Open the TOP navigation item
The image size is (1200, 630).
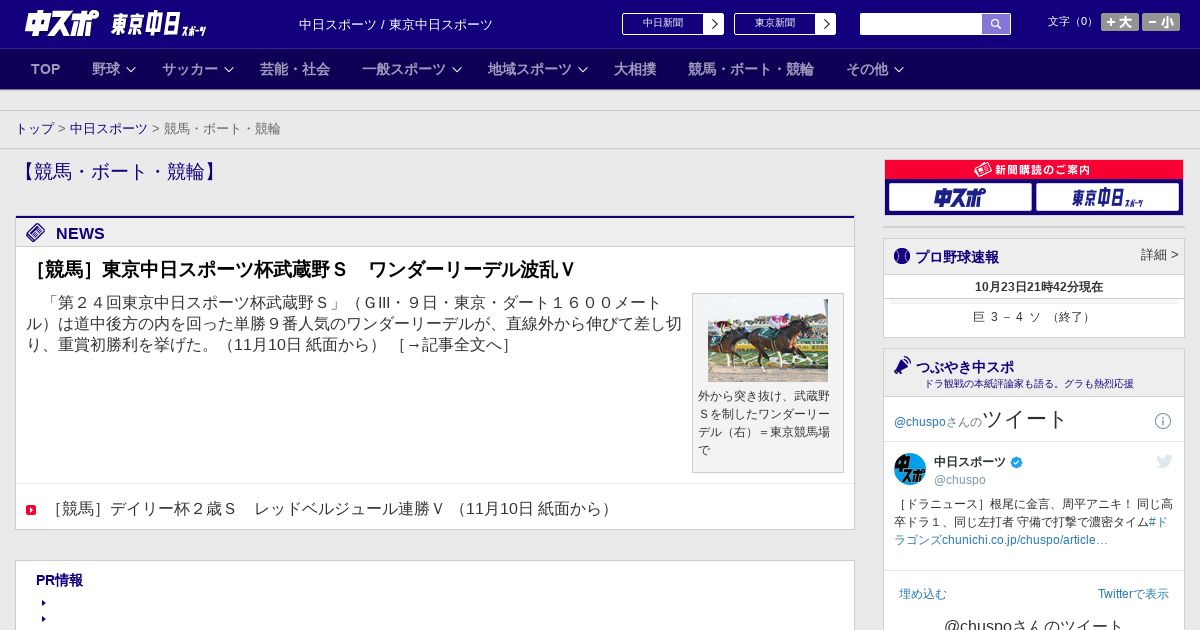point(46,69)
